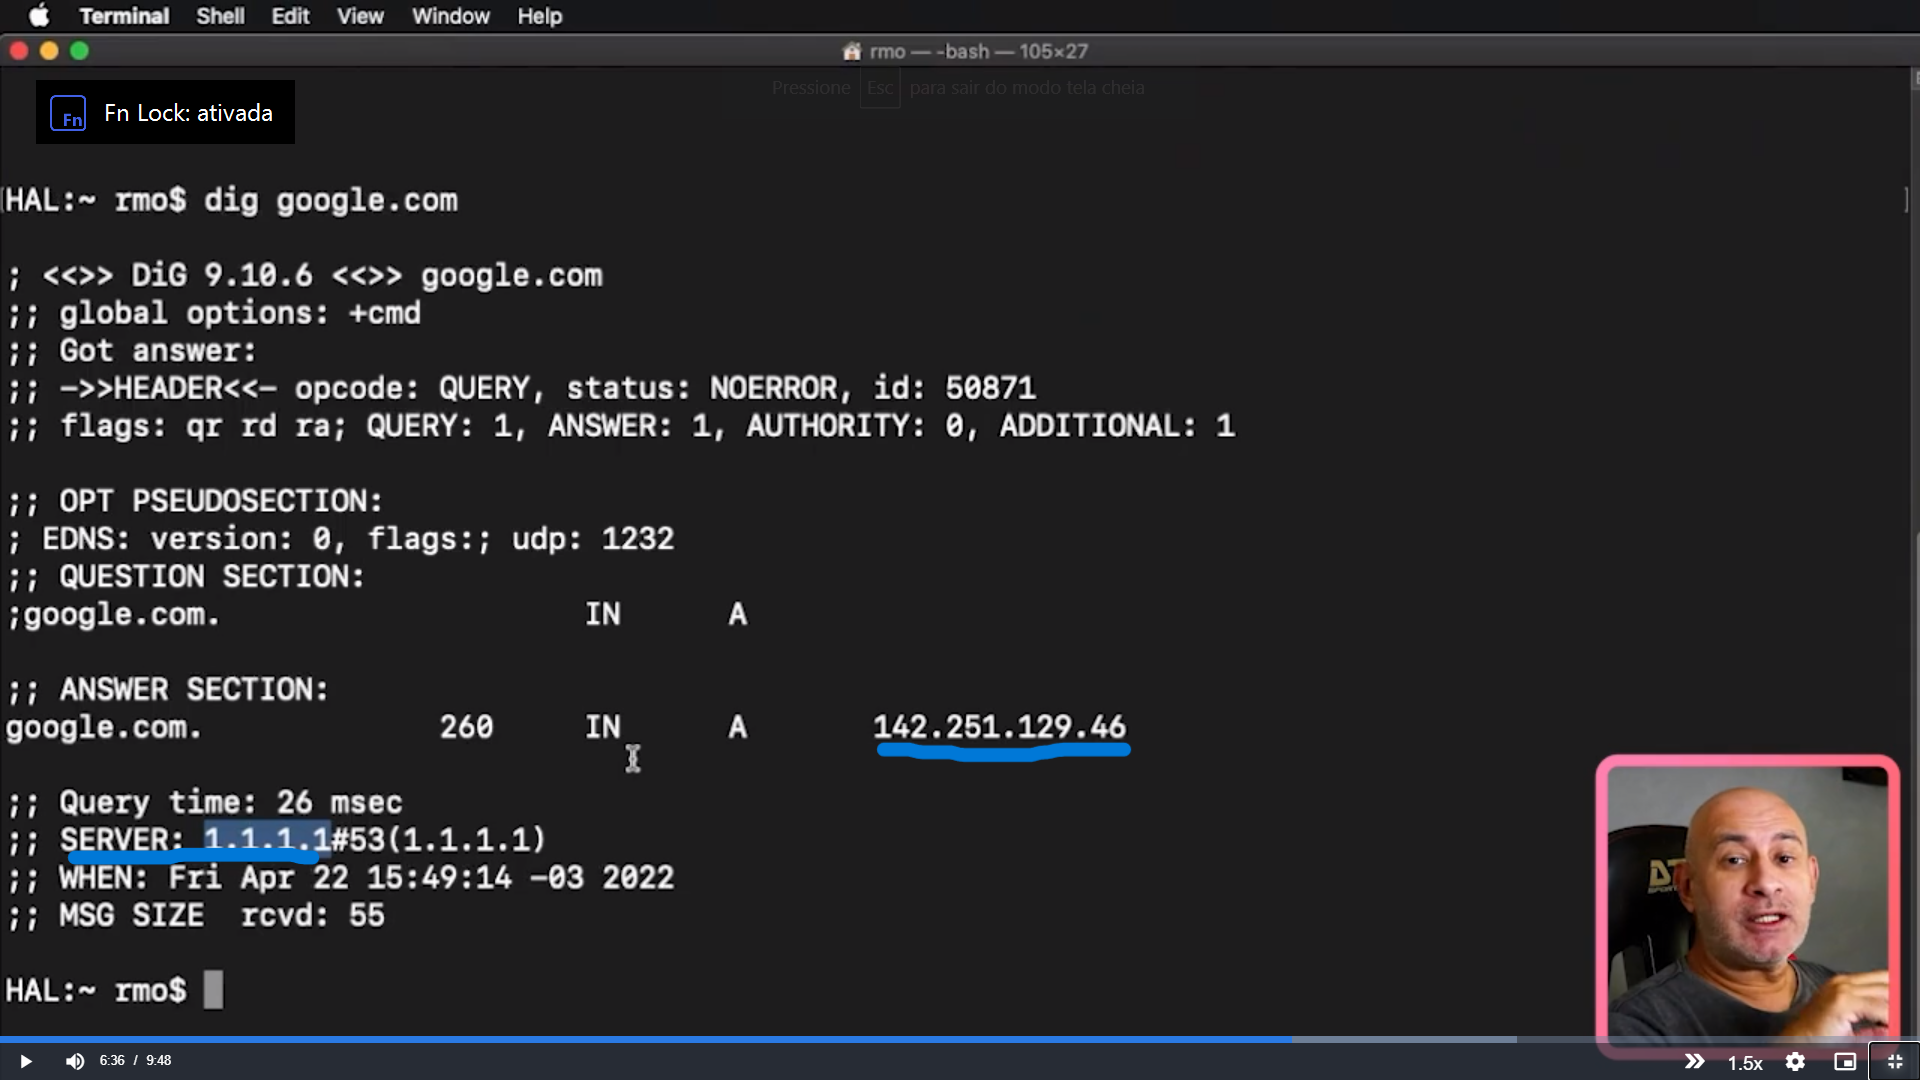Screen dimensions: 1920x1080
Task: Click the 'dig google.com' command text
Action: coord(330,201)
